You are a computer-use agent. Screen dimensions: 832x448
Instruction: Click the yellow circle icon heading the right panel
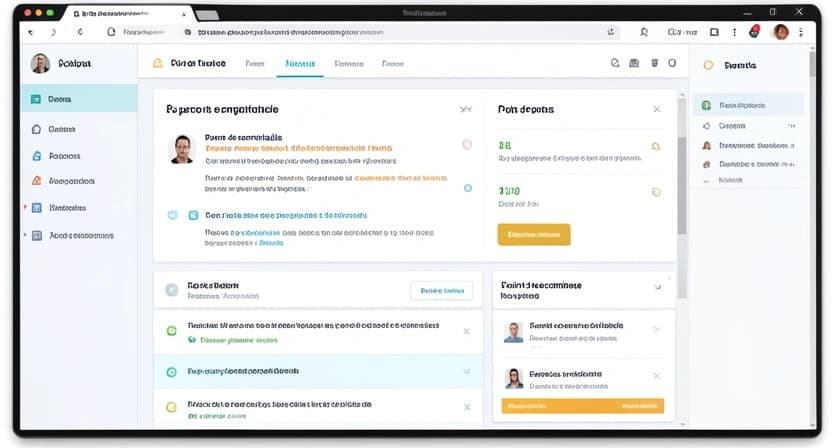(x=708, y=65)
